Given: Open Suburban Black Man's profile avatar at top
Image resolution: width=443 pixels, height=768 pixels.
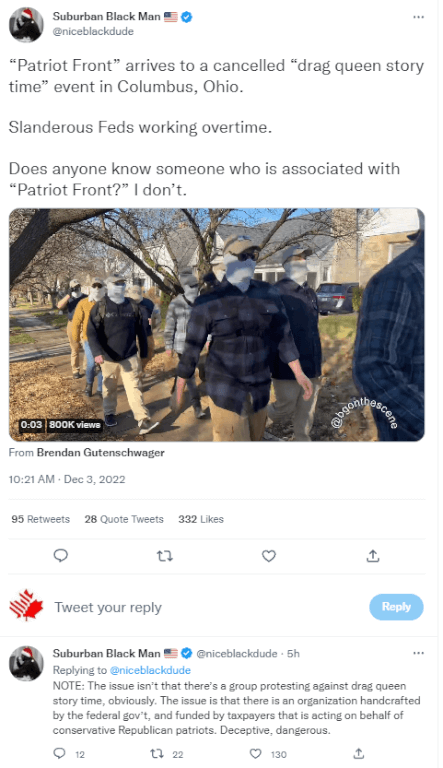Looking at the screenshot, I should tap(26, 24).
